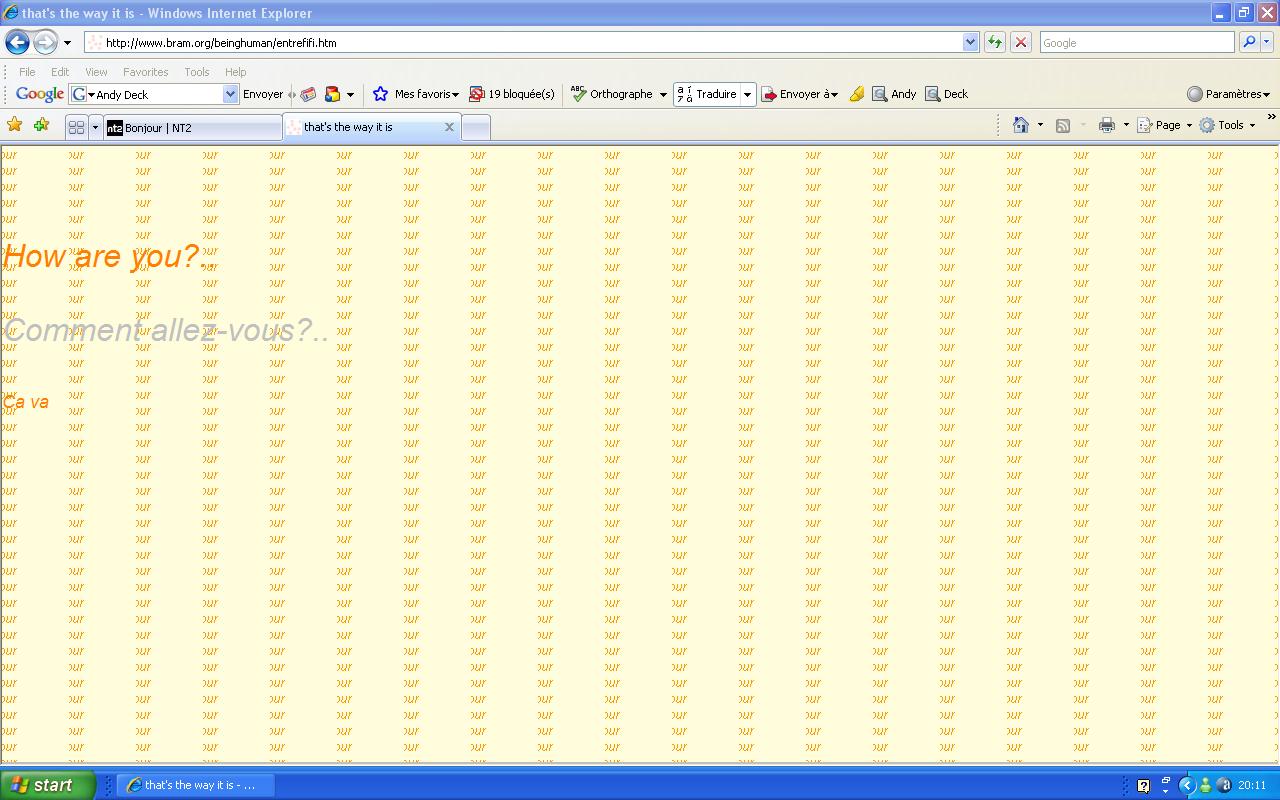Image resolution: width=1280 pixels, height=800 pixels.
Task: Expand the Traduire dropdown arrow
Action: [747, 95]
